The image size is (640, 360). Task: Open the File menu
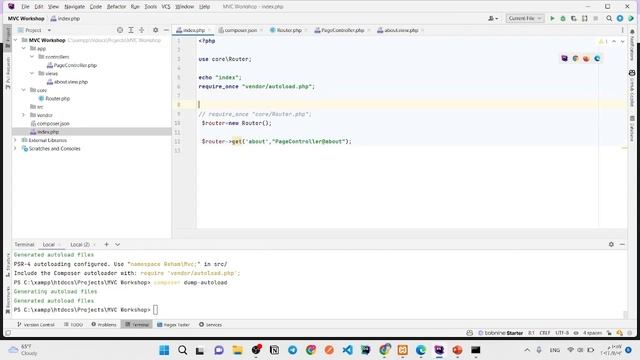tap(25, 7)
